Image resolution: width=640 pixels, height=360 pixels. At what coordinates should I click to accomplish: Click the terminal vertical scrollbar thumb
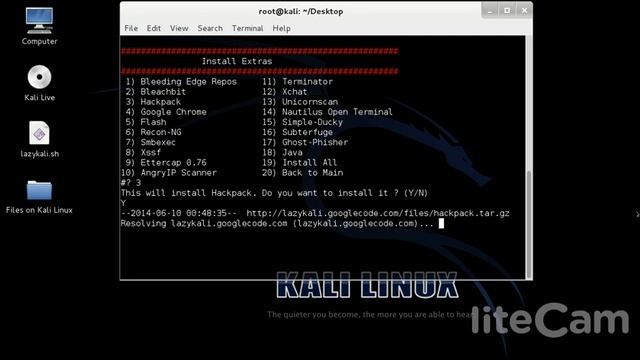(x=529, y=224)
